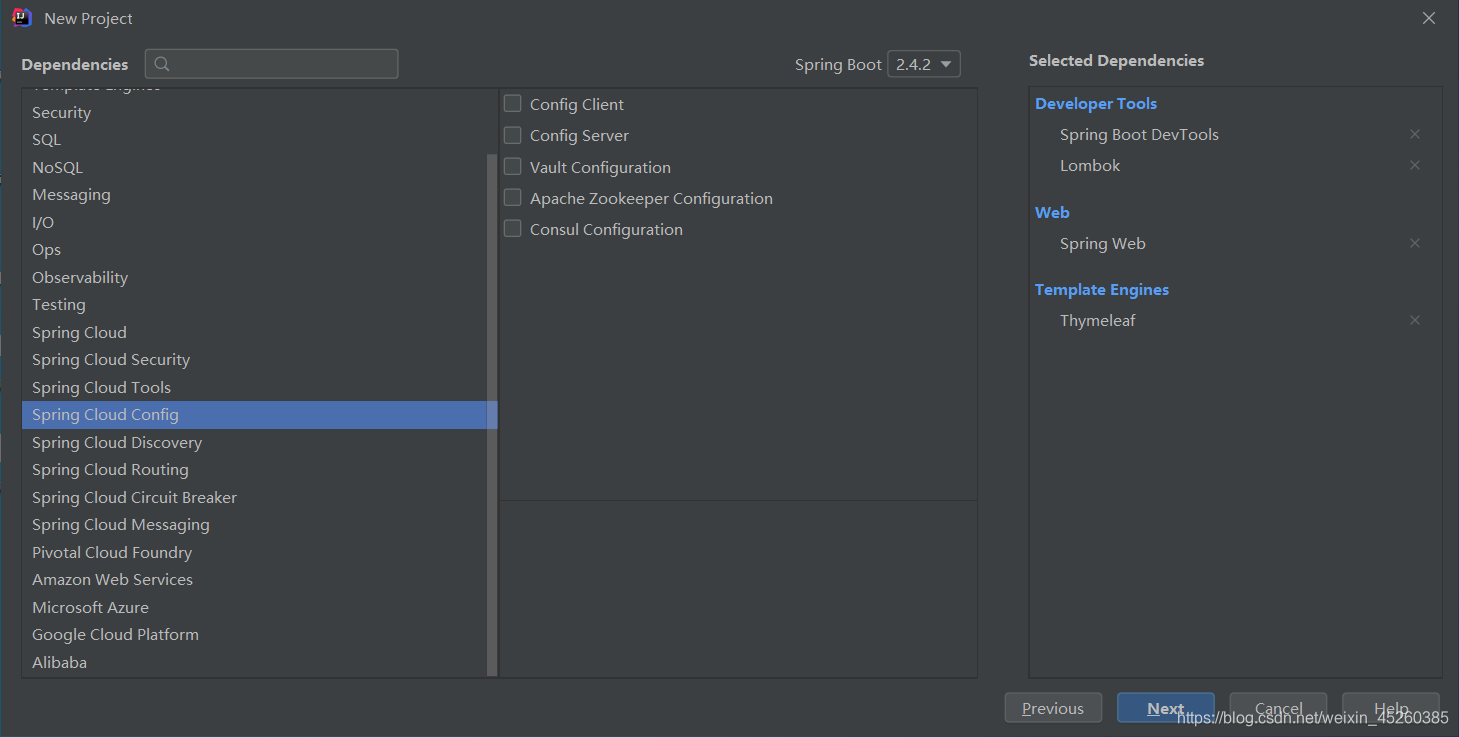Select Spring Cloud Tools category
This screenshot has width=1459, height=737.
[x=254, y=388]
